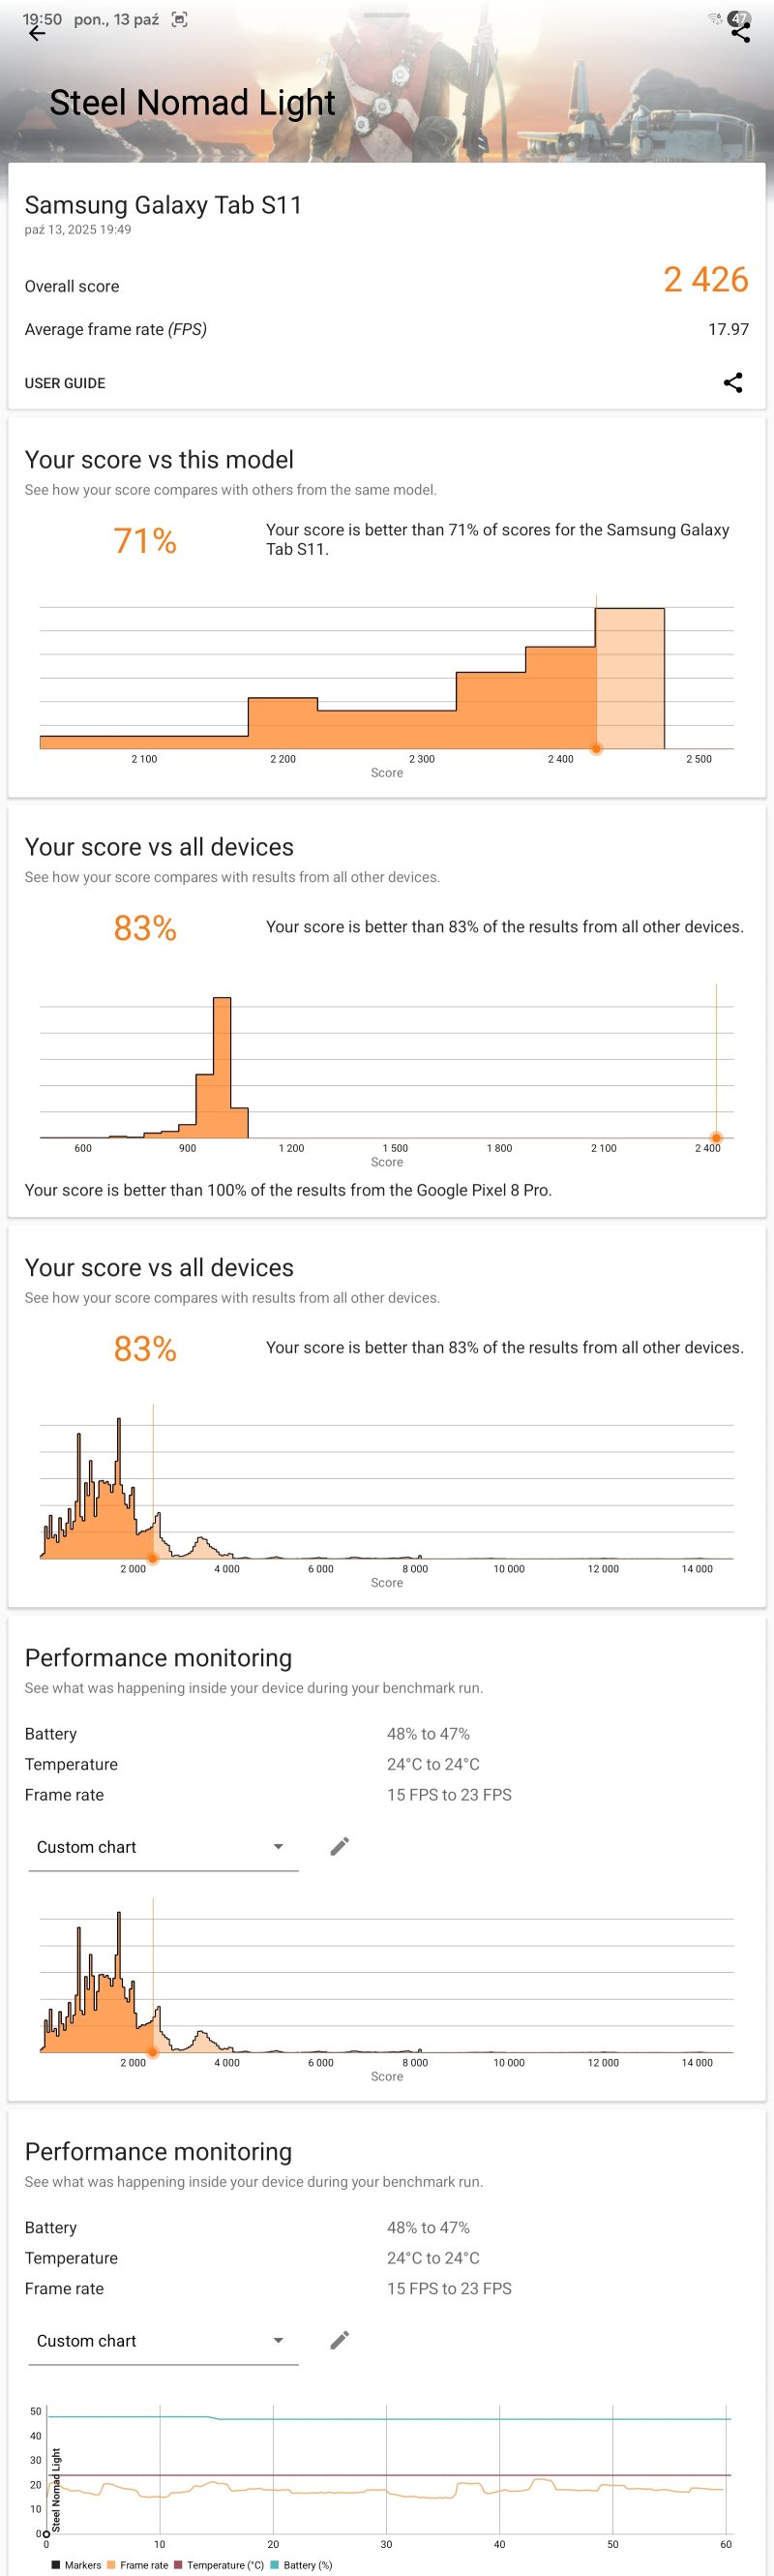
Task: Tap the Steel Nomad Light header title
Action: point(192,102)
